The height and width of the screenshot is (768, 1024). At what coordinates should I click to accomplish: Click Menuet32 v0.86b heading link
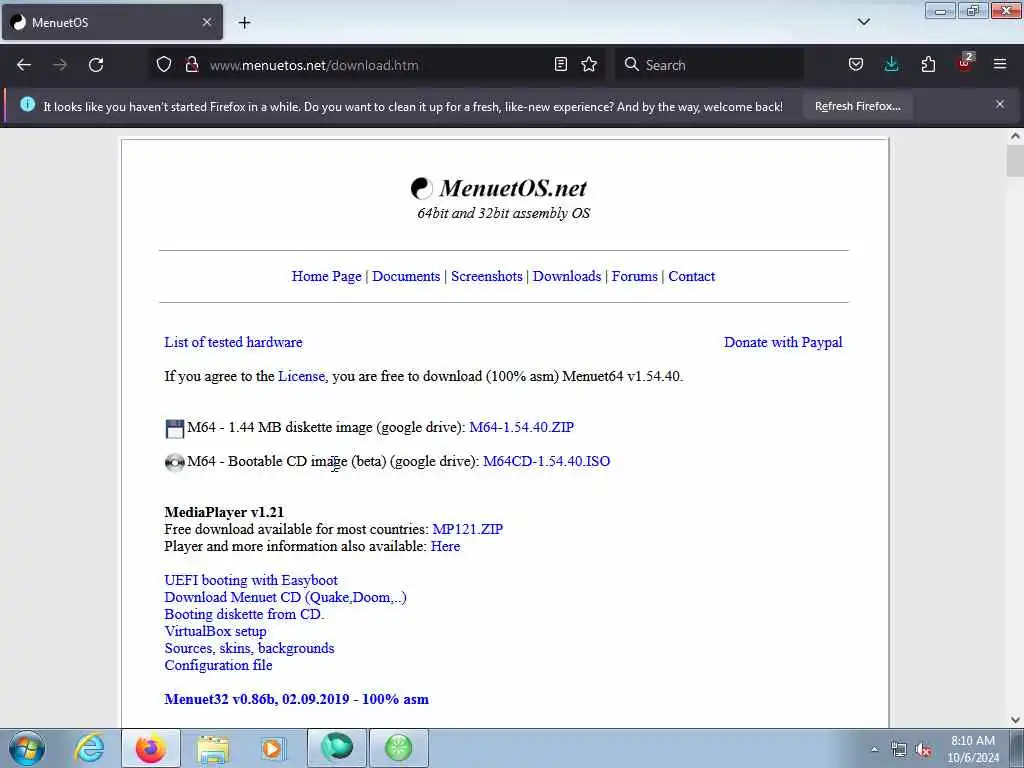[x=296, y=699]
